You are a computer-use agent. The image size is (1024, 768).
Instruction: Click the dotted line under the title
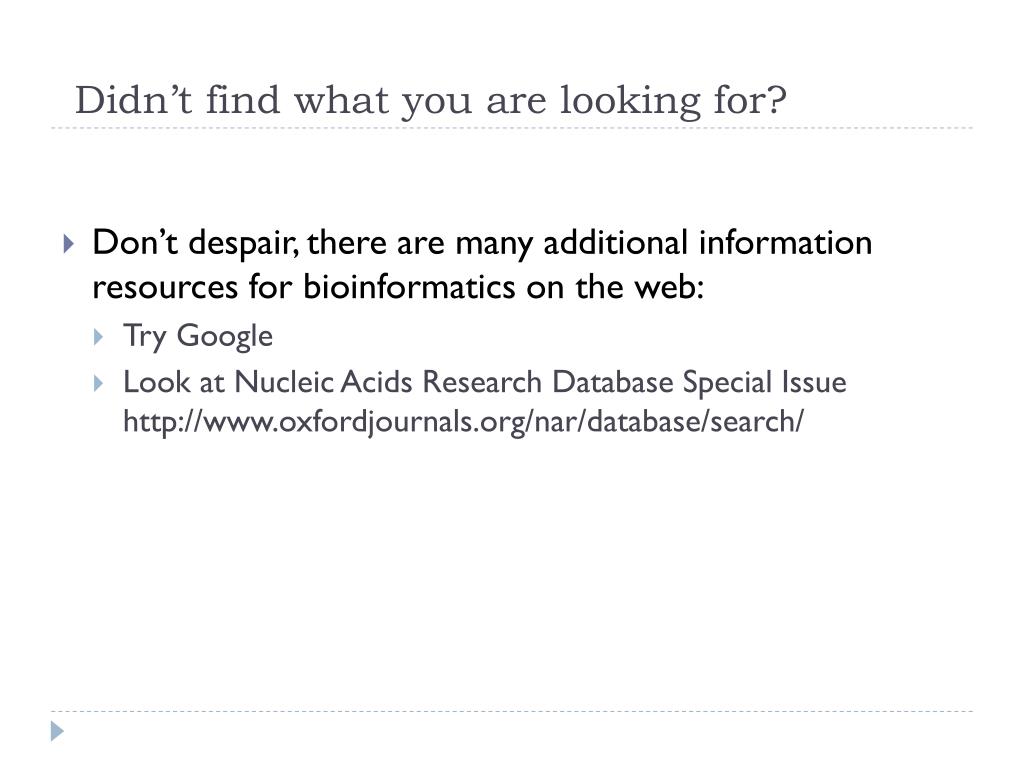point(512,128)
